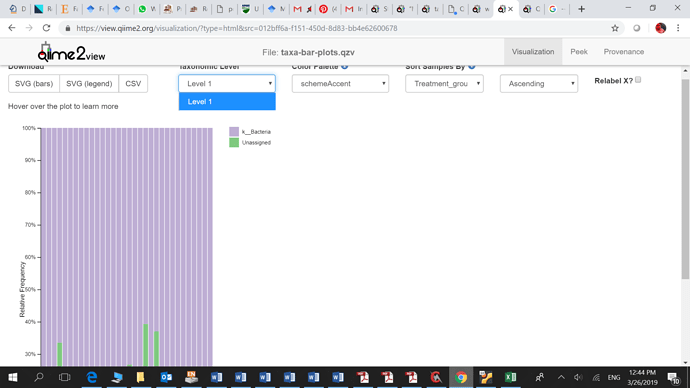Open Task View in the taskbar
This screenshot has height=388, width=690.
tap(65, 377)
